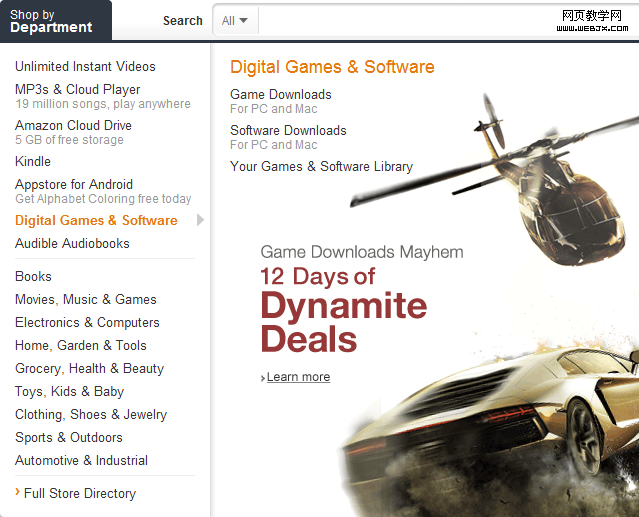This screenshot has width=639, height=517.
Task: Click arrow beside Digital Games & Software
Action: tap(200, 220)
